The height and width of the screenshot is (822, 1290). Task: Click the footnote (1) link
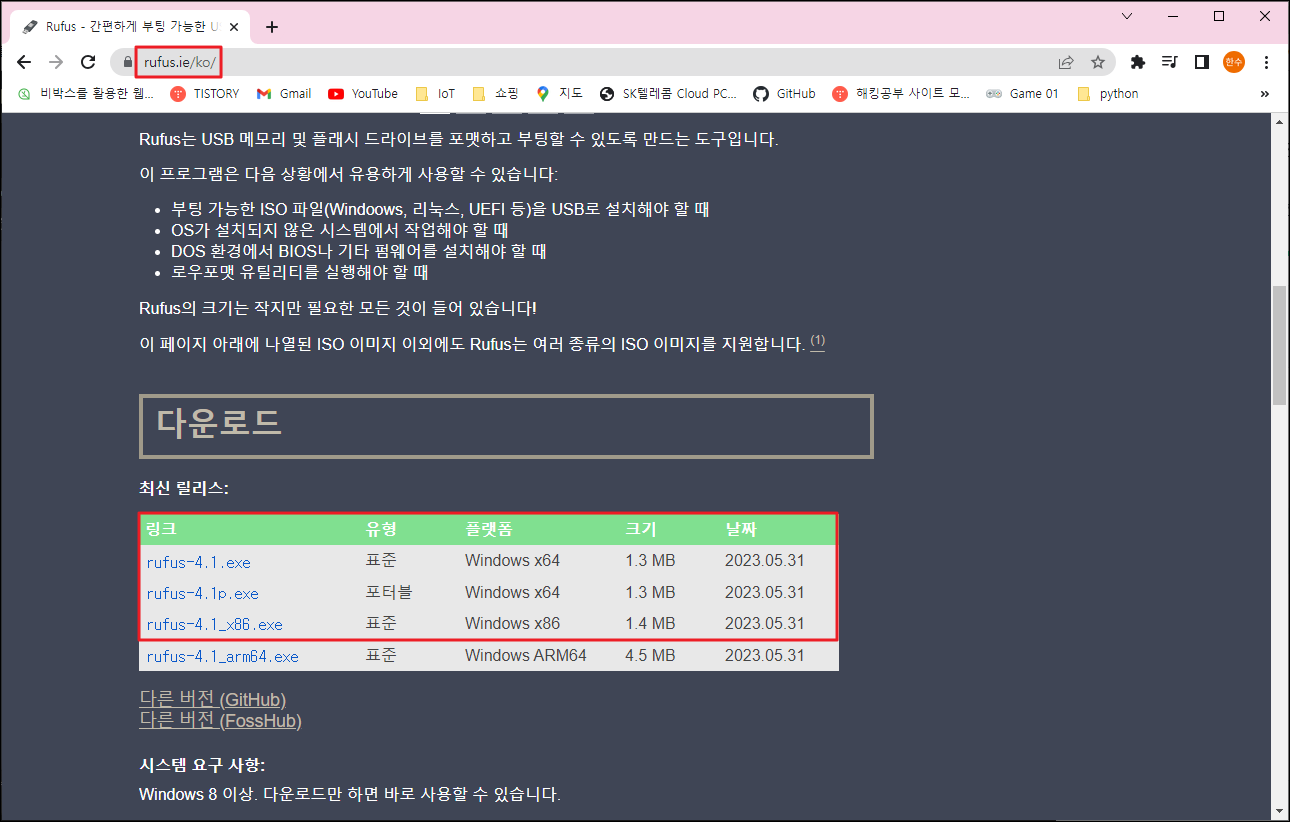point(818,342)
